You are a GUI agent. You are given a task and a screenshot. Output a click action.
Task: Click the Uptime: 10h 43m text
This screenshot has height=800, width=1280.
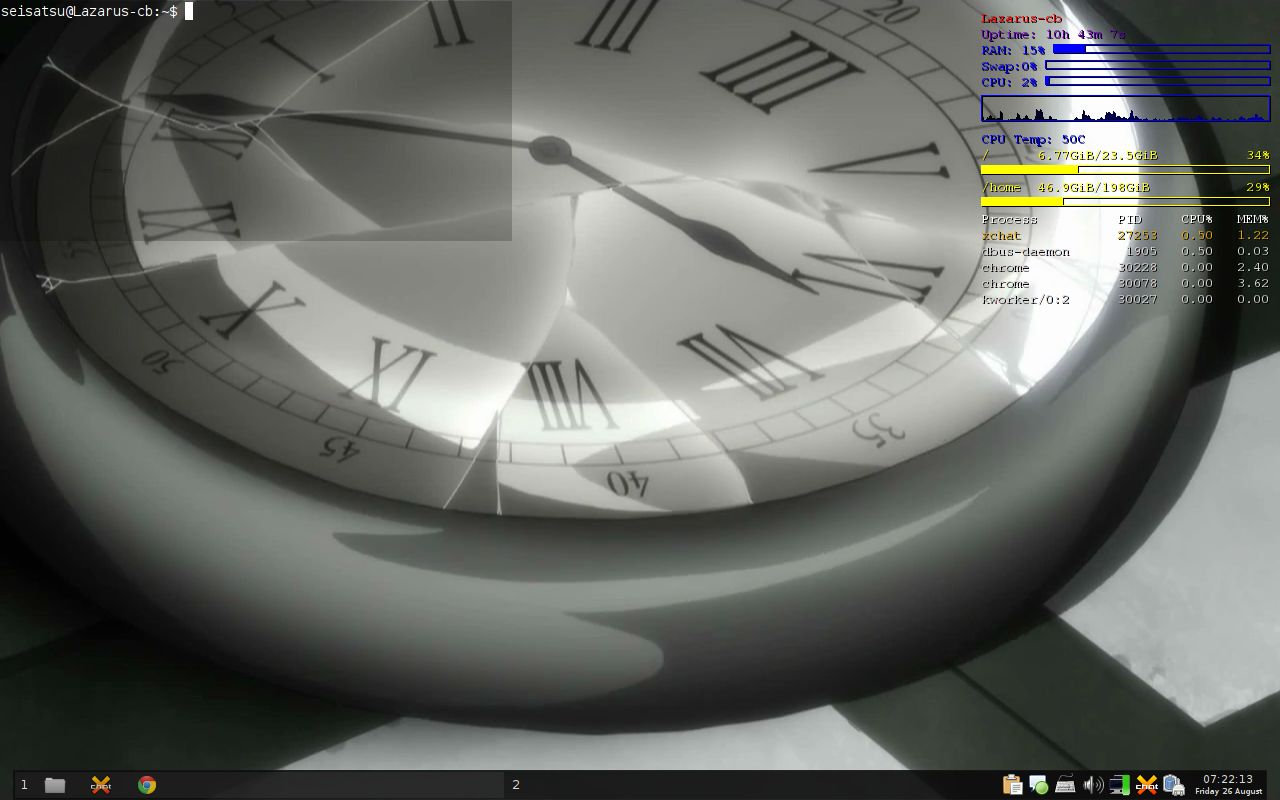click(1053, 34)
